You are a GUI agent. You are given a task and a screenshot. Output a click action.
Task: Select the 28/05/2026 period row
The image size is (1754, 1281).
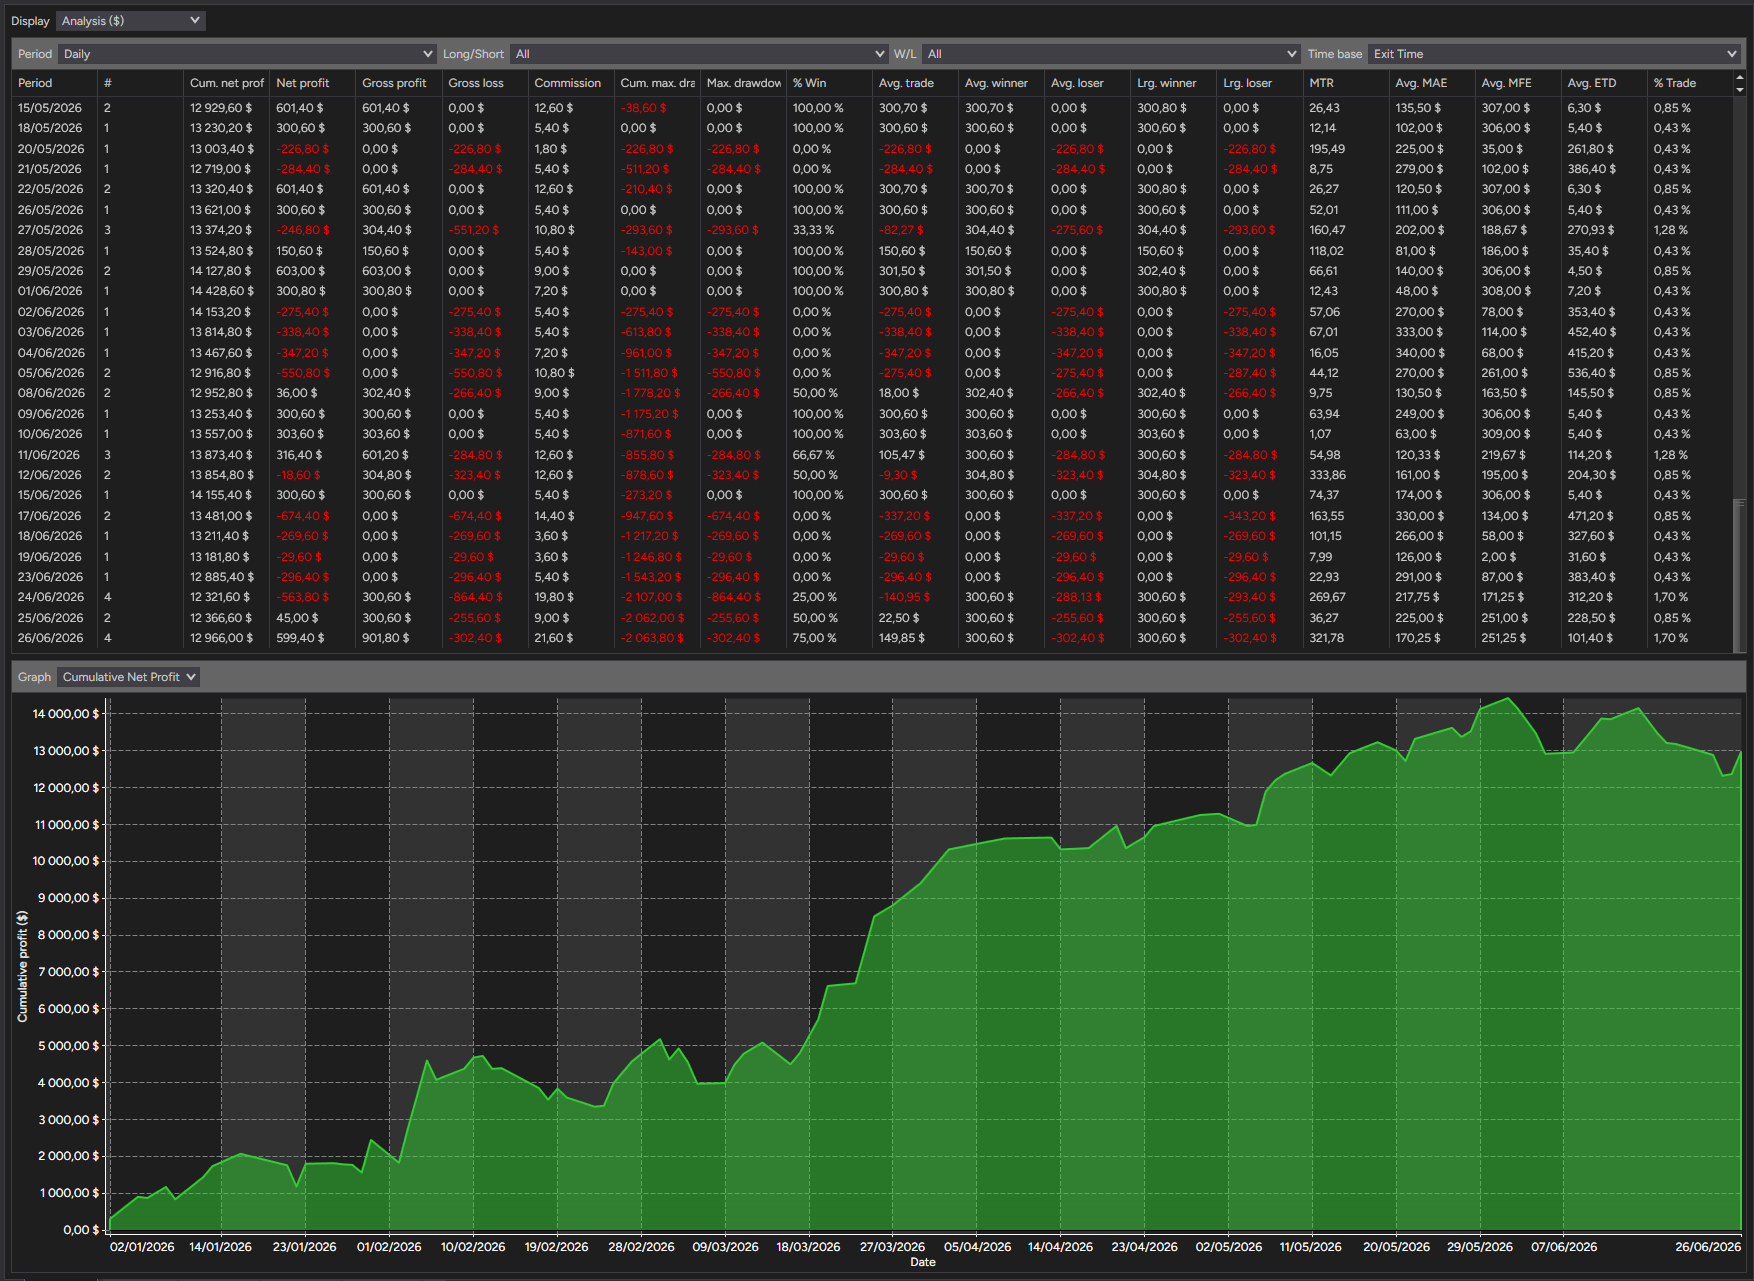872,251
